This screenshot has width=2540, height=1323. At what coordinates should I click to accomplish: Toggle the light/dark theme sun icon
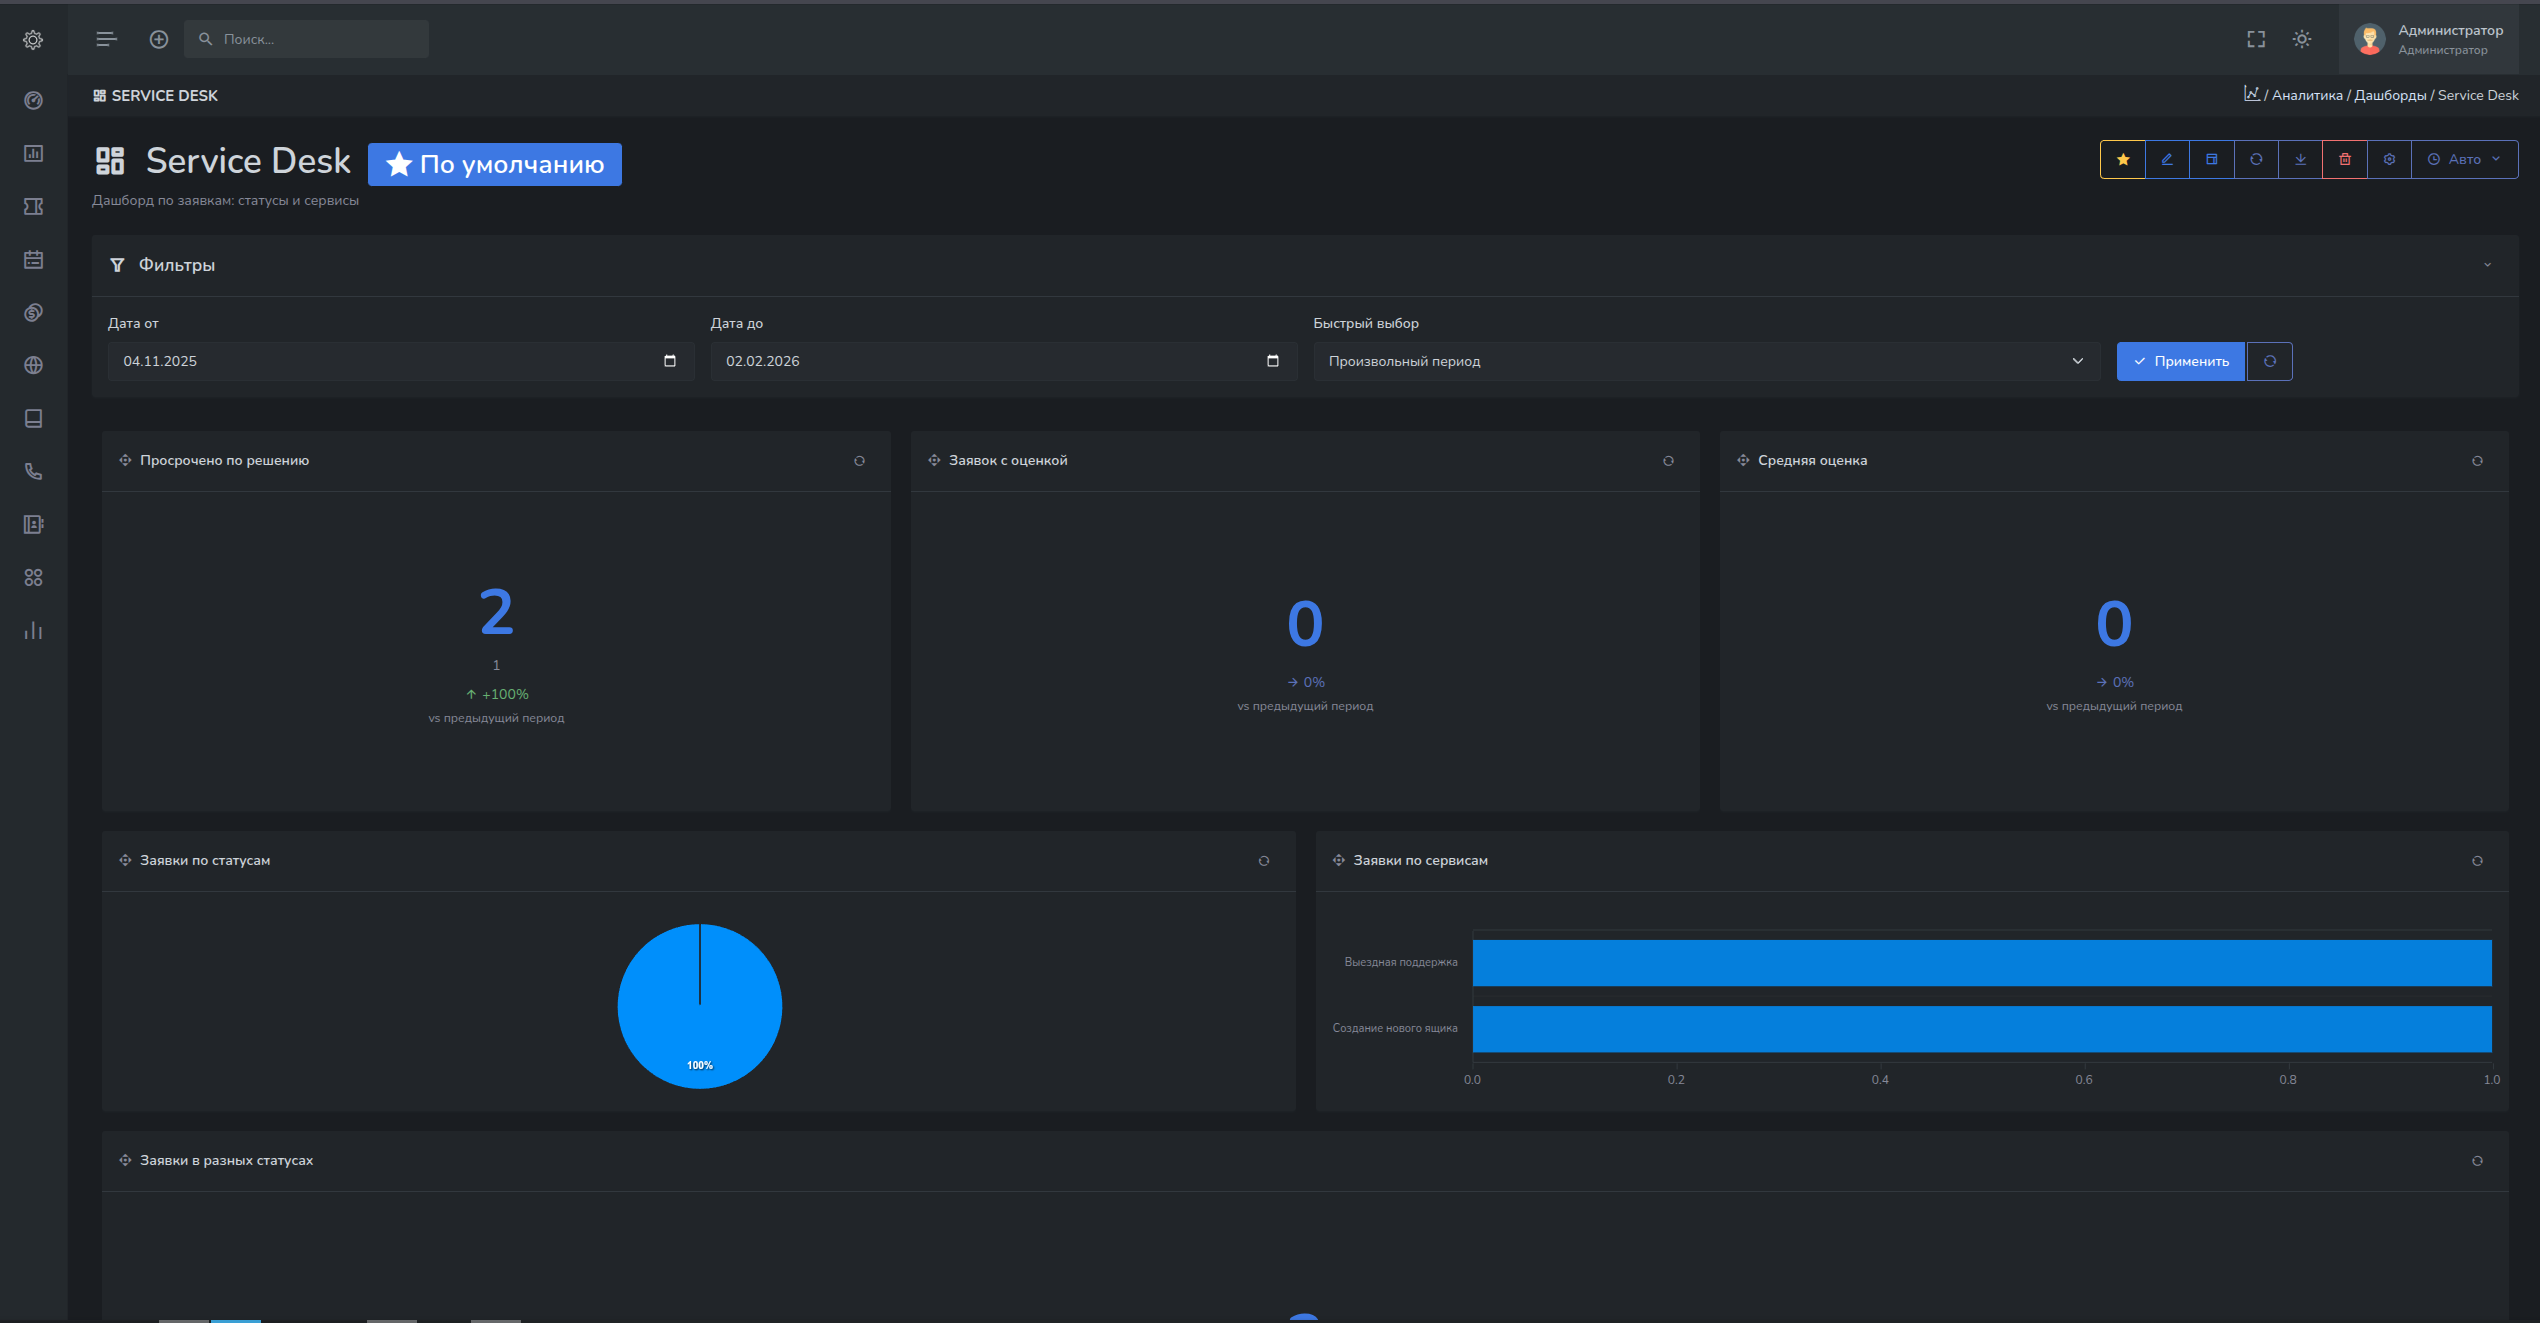[2302, 39]
